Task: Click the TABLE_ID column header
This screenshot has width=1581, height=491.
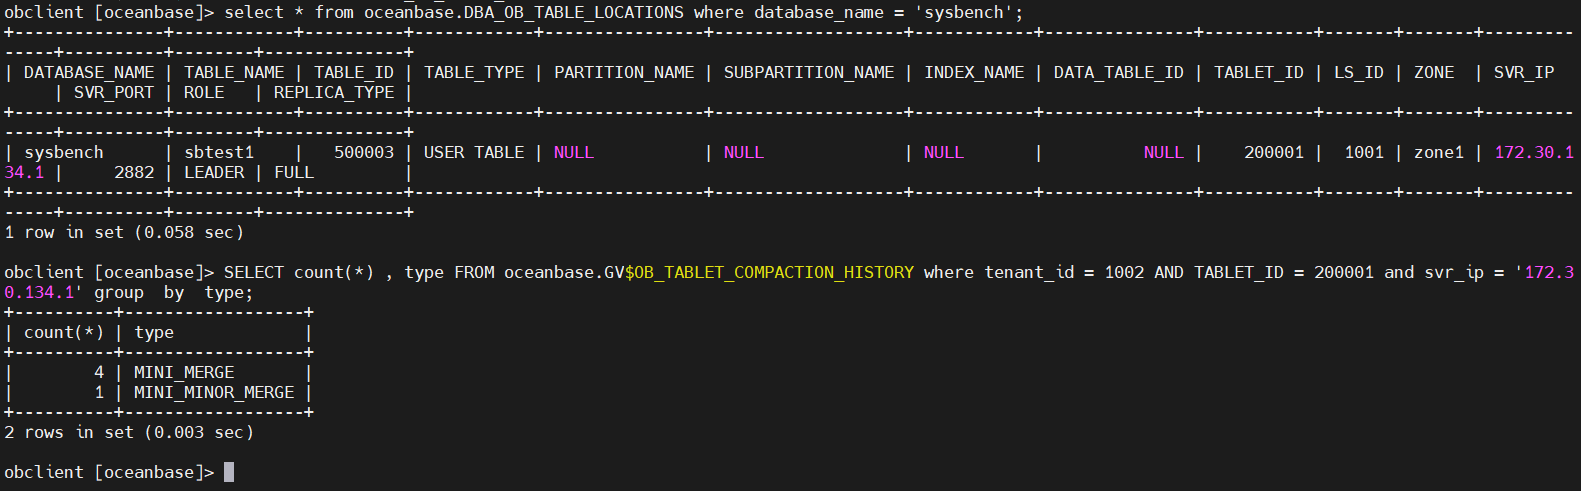Action: click(354, 72)
